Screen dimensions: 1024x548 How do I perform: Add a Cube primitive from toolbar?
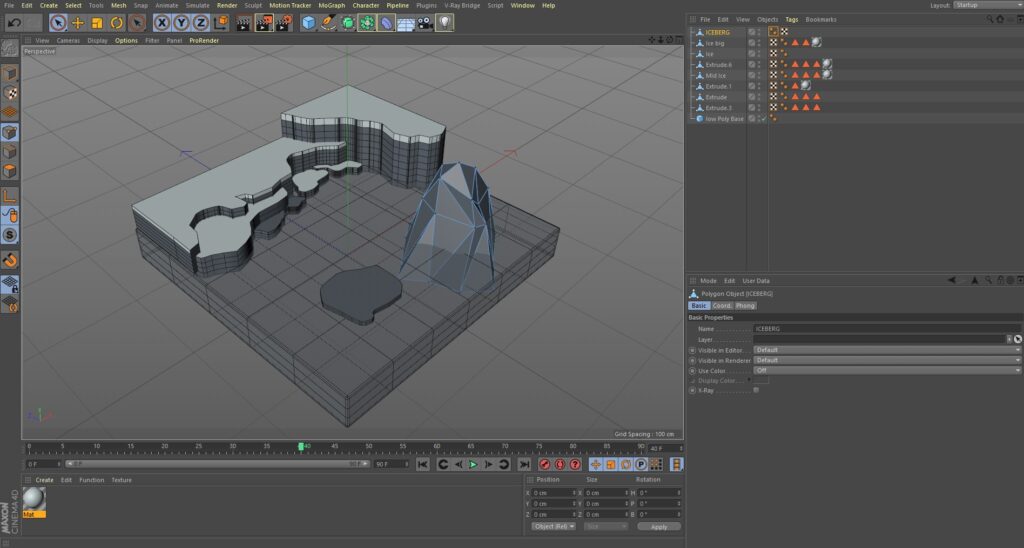pos(308,22)
